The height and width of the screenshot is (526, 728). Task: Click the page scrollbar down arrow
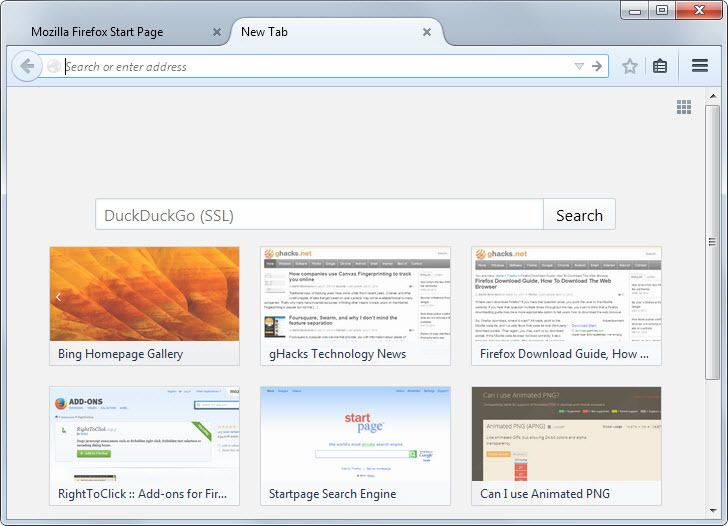713,511
